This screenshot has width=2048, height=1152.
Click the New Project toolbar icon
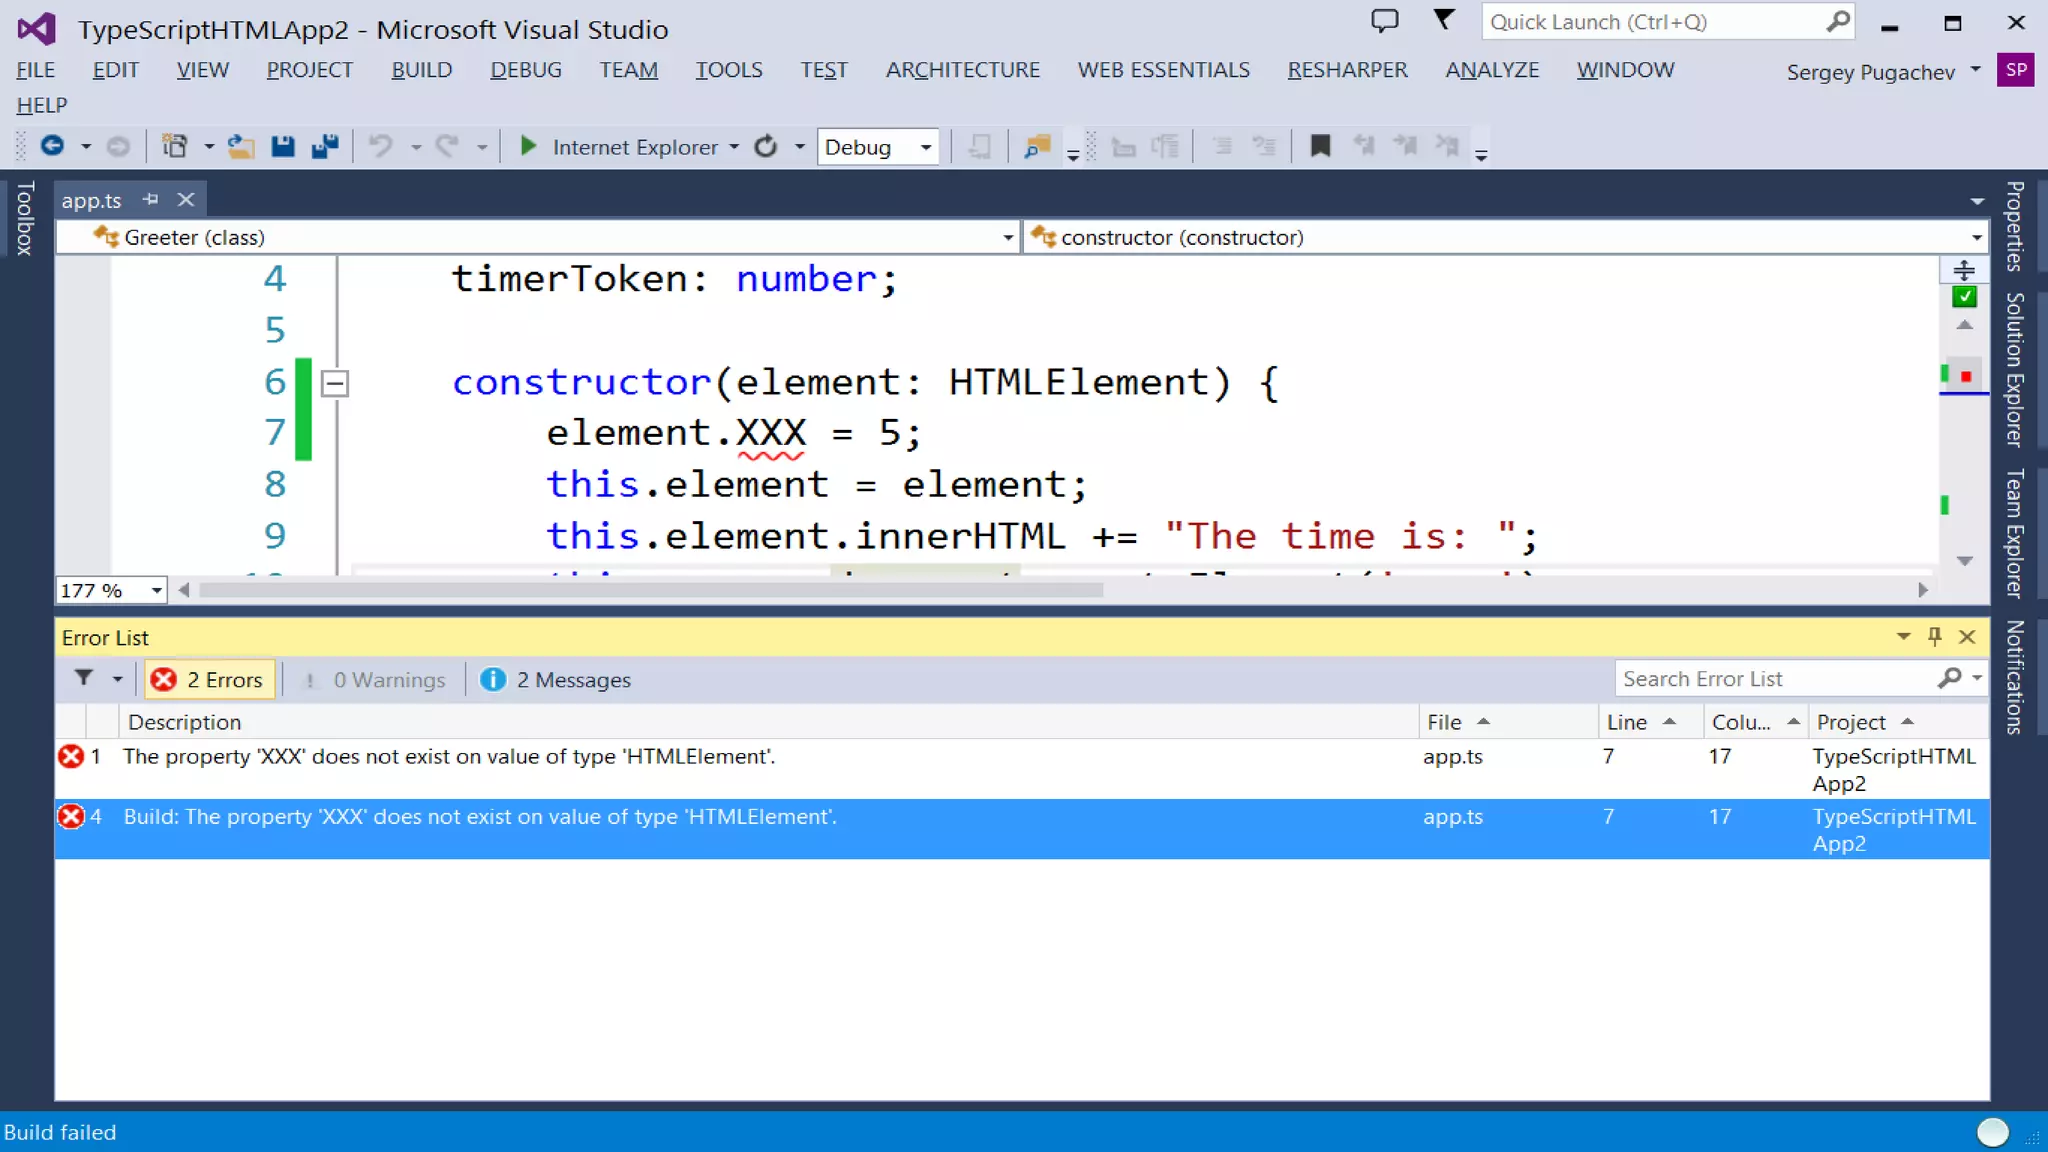coord(175,147)
